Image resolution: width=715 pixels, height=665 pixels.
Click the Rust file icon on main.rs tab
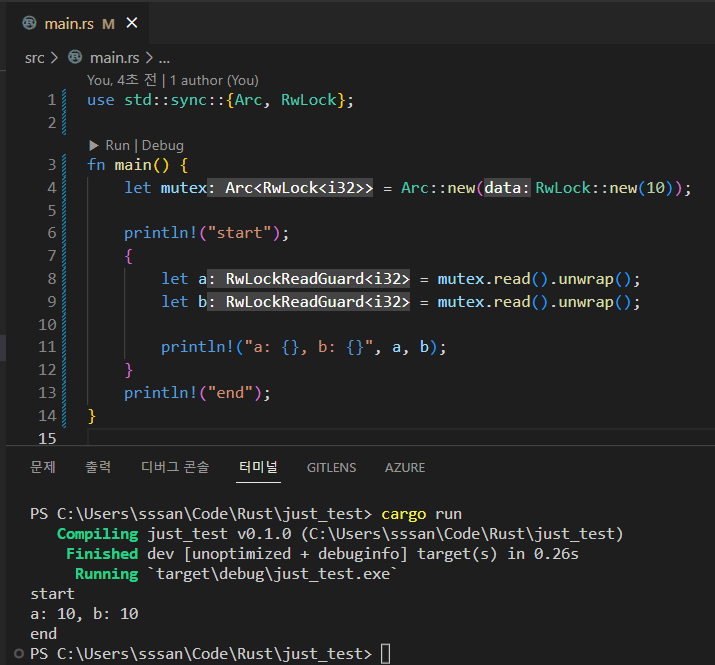[x=29, y=23]
